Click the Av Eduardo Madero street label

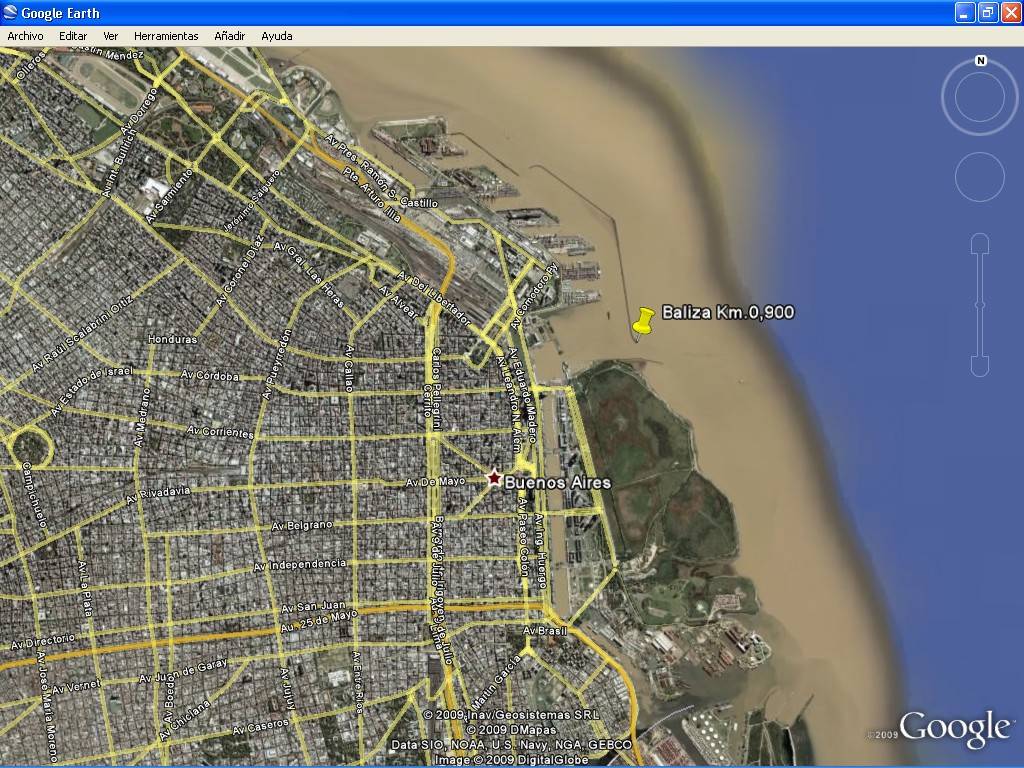[x=523, y=395]
